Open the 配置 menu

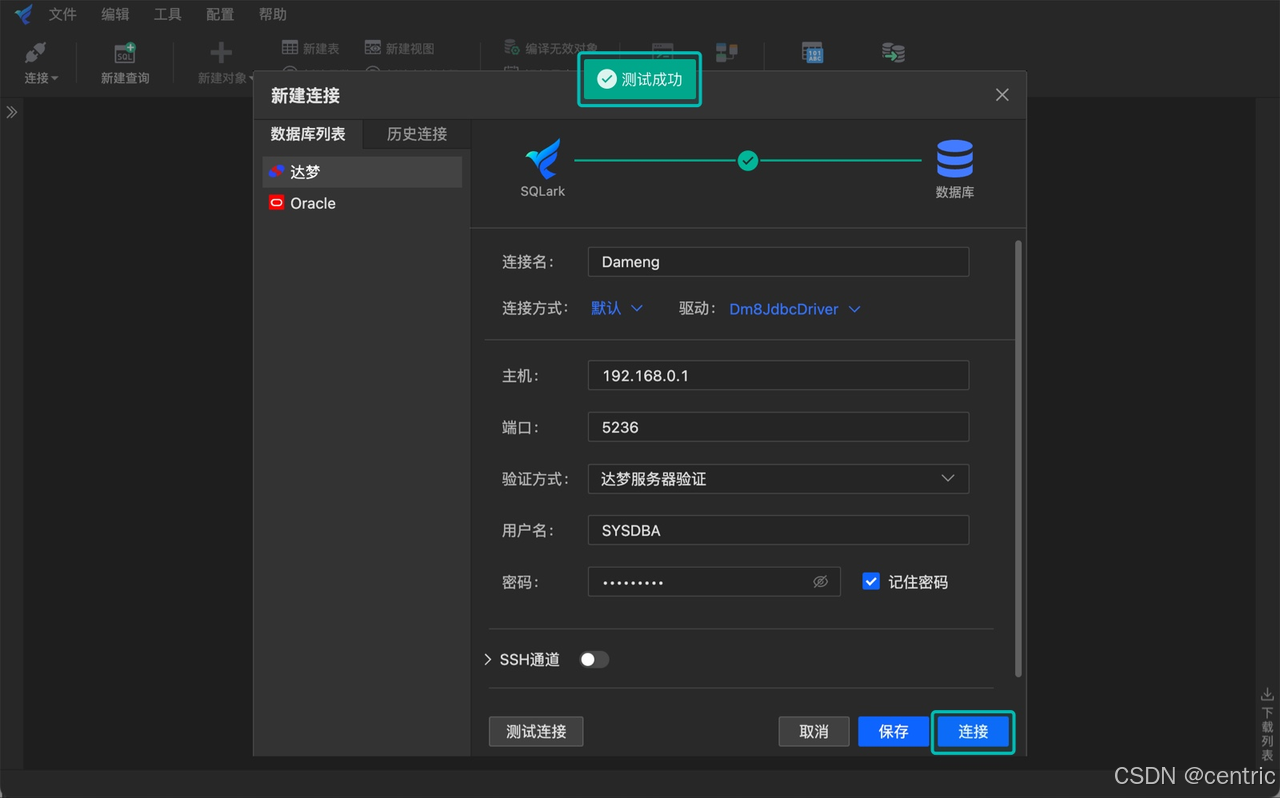(x=220, y=15)
